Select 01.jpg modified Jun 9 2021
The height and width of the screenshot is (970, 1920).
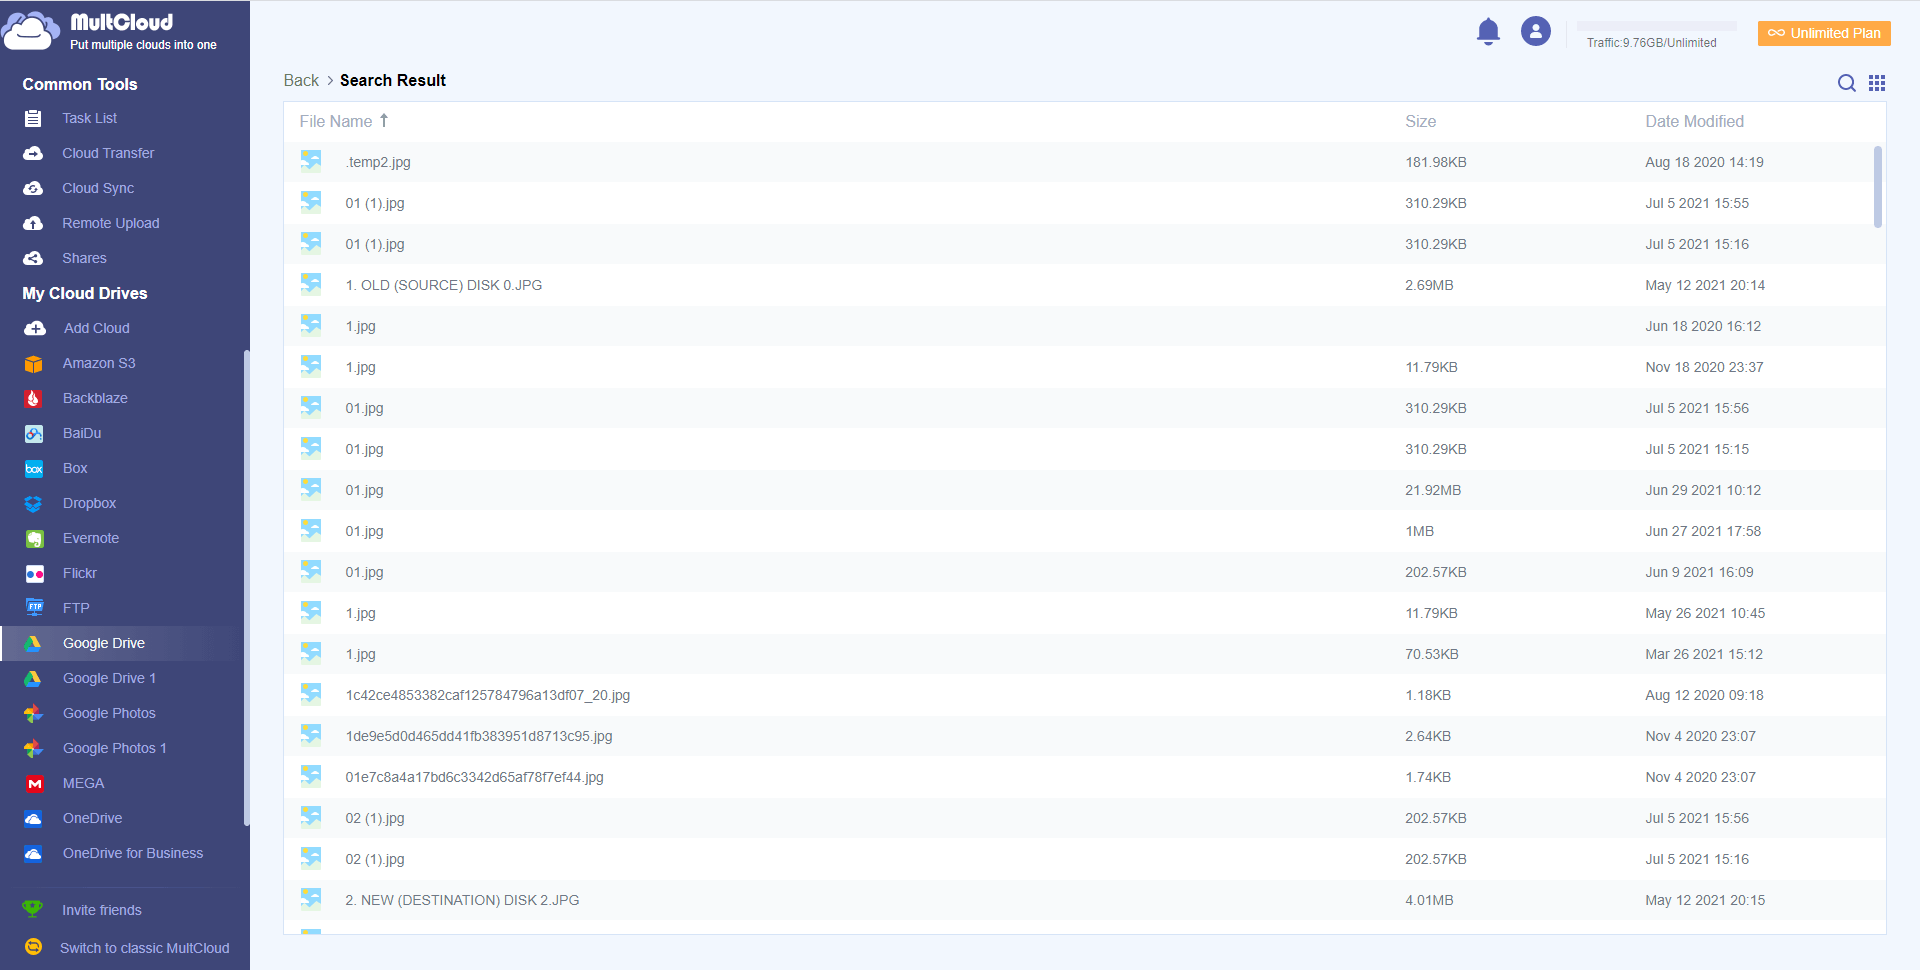coord(1084,572)
